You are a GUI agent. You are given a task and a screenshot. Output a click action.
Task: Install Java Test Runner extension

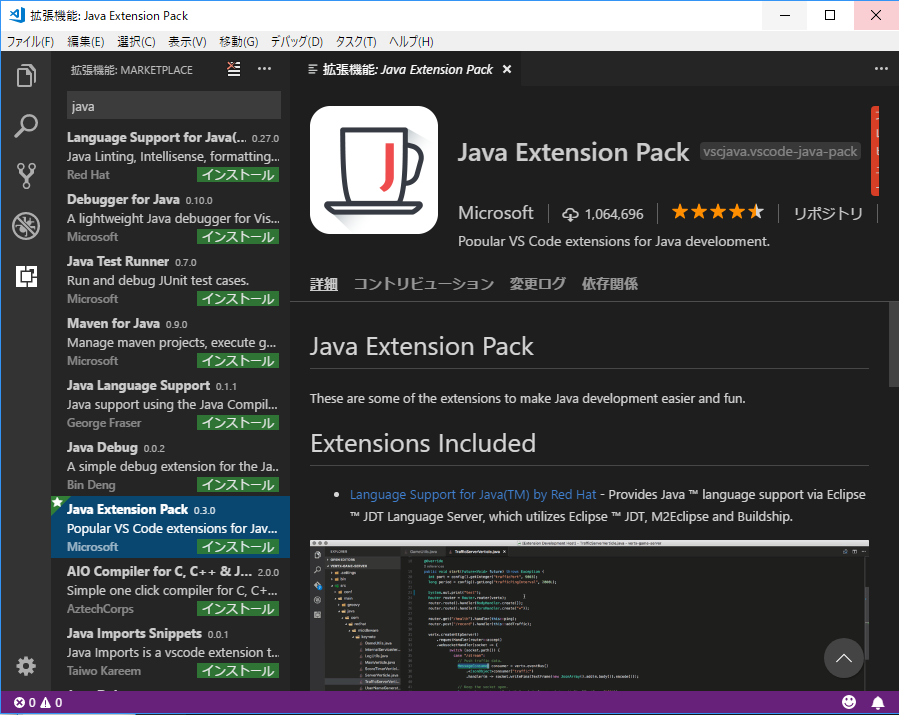(238, 299)
